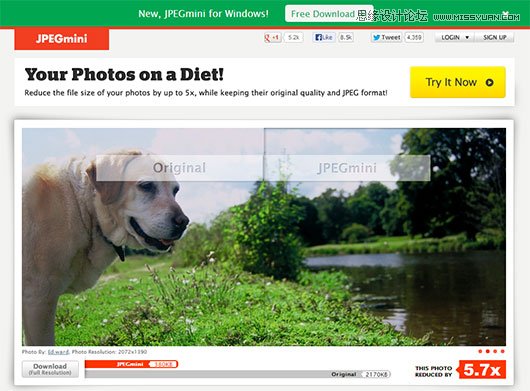Click the 'Your Photos on a Diet!' heading
Image resolution: width=530 pixels, height=391 pixels.
coord(124,75)
